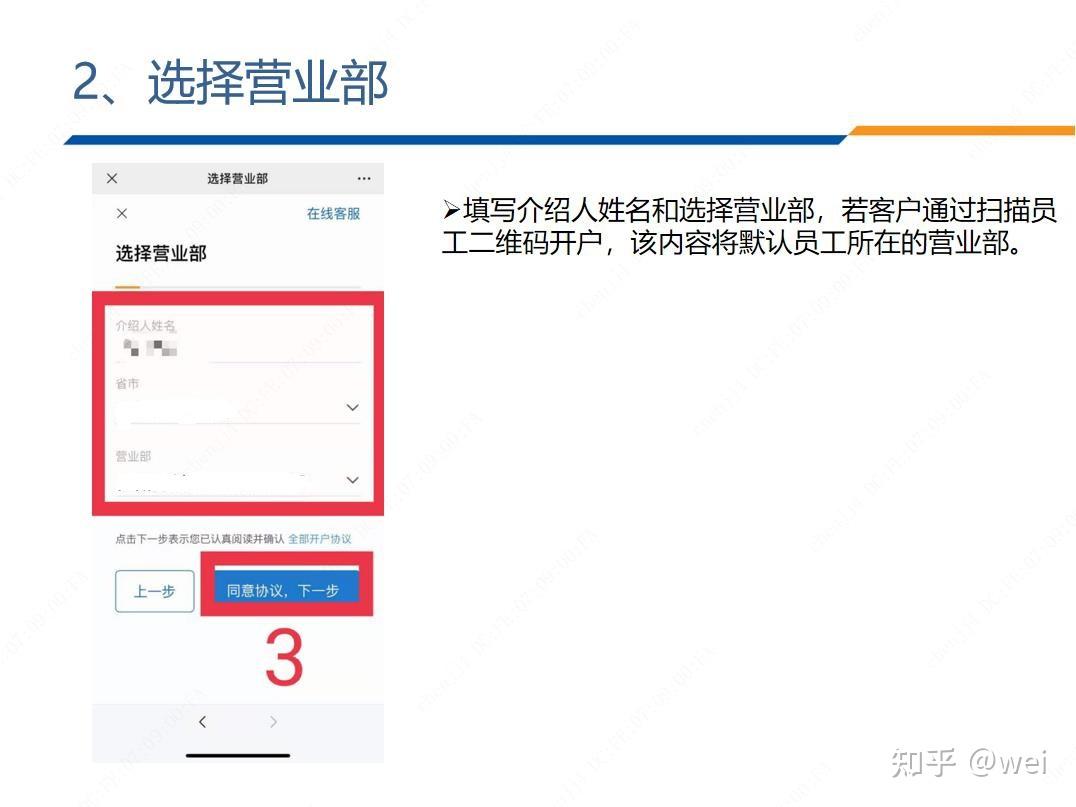1076x807 pixels.
Task: Click the 介绍人姓名 input field
Action: coord(237,348)
